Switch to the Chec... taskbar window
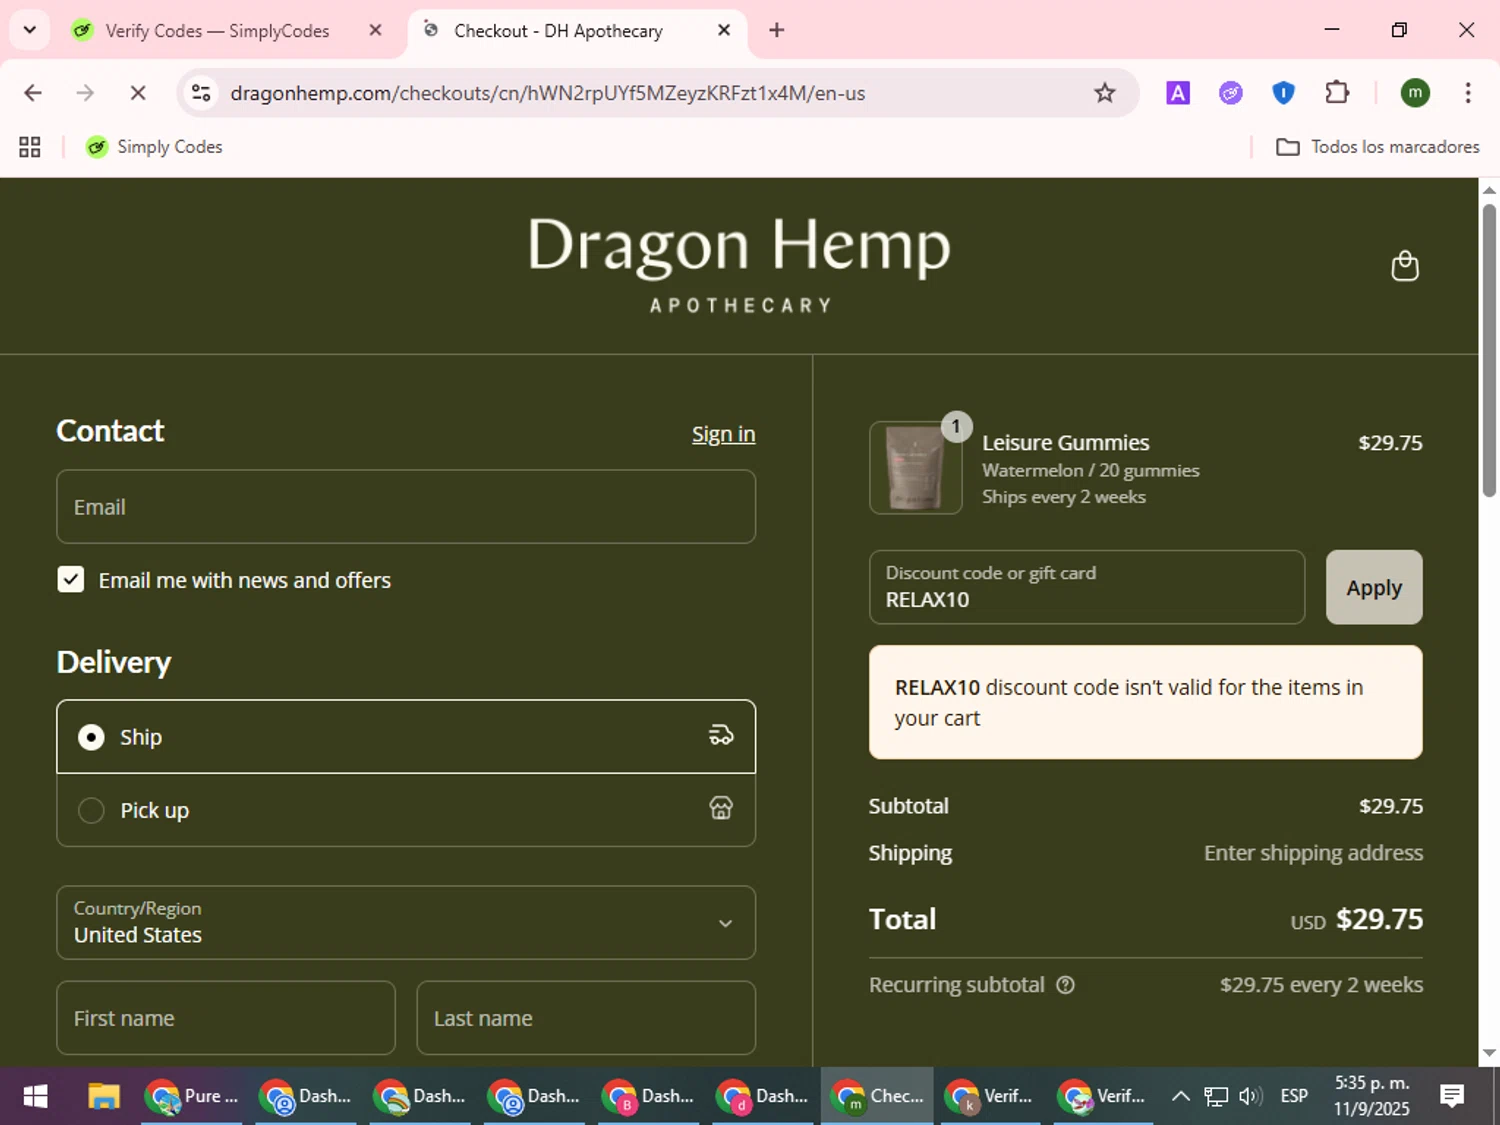1500x1125 pixels. pos(877,1096)
